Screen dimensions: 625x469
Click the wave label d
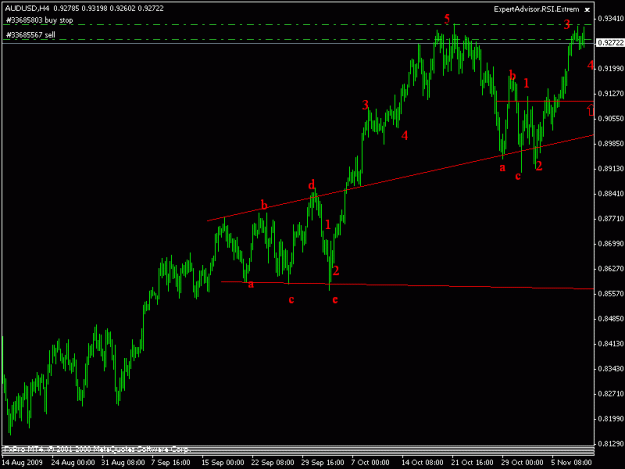(311, 184)
